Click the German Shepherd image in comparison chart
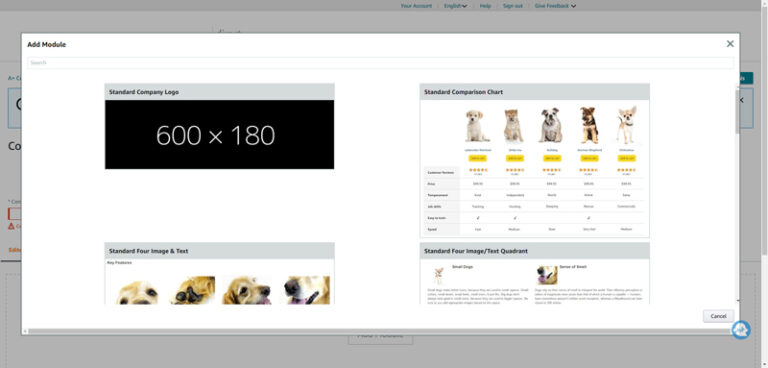768x368 pixels. pyautogui.click(x=589, y=125)
